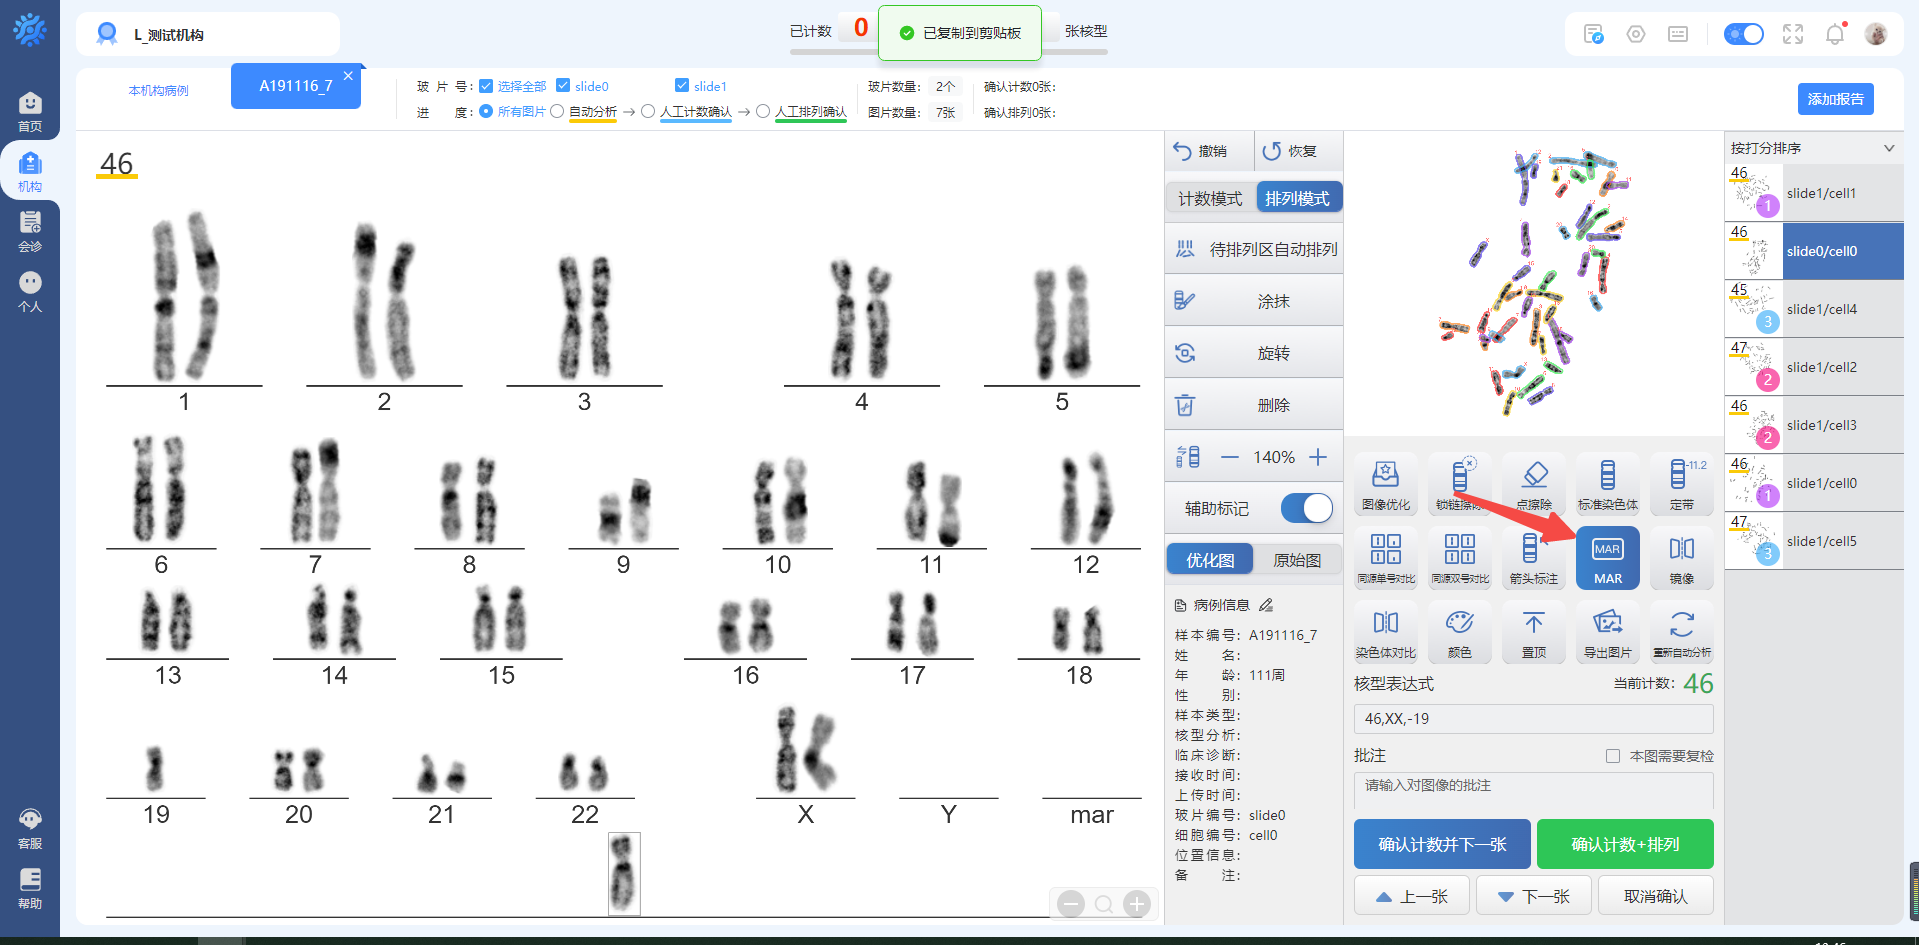Open the 镜像 mirror tool
1919x945 pixels.
point(1681,558)
